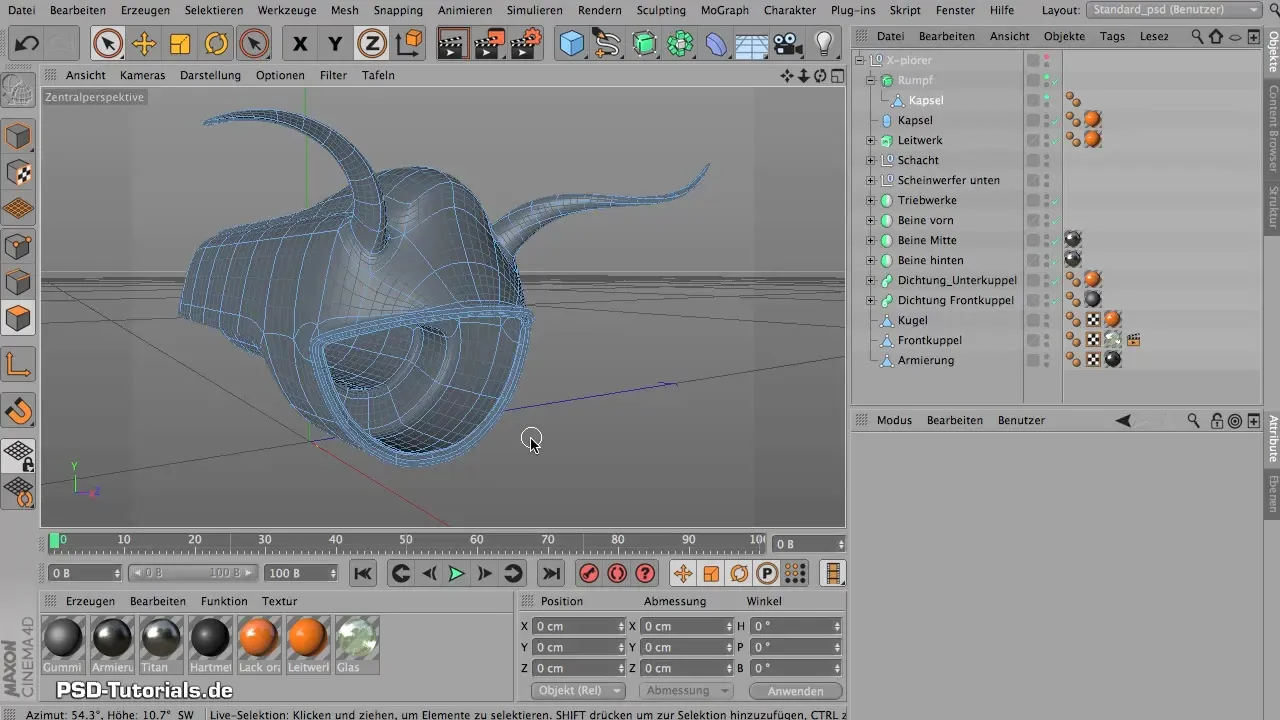Add a cube primitive object
This screenshot has height=720, width=1280.
572,44
